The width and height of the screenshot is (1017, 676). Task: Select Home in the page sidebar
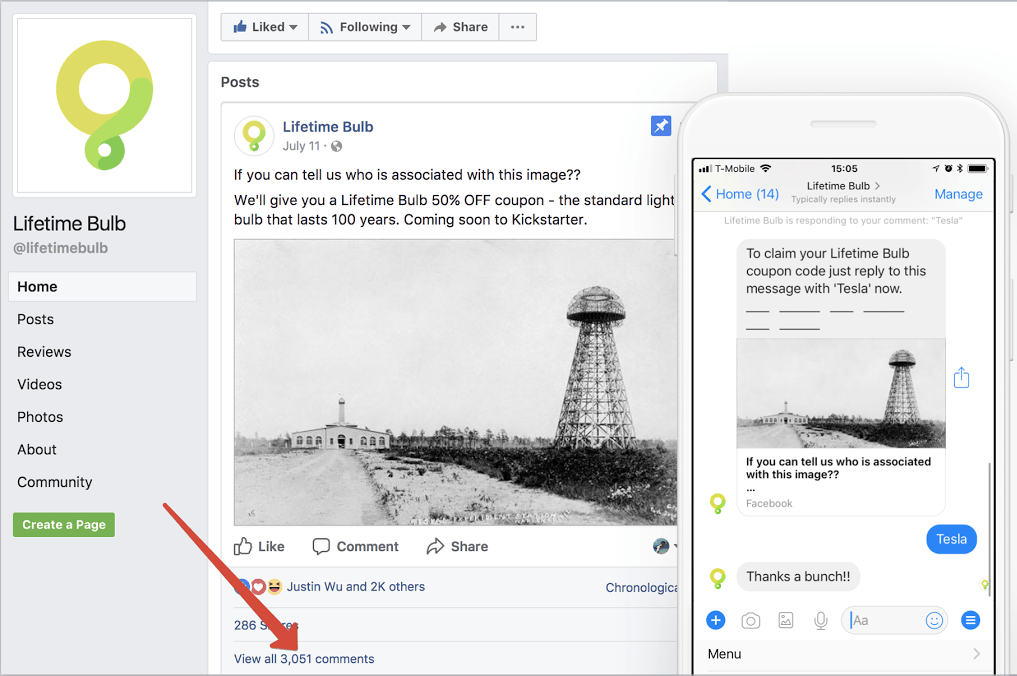point(102,287)
